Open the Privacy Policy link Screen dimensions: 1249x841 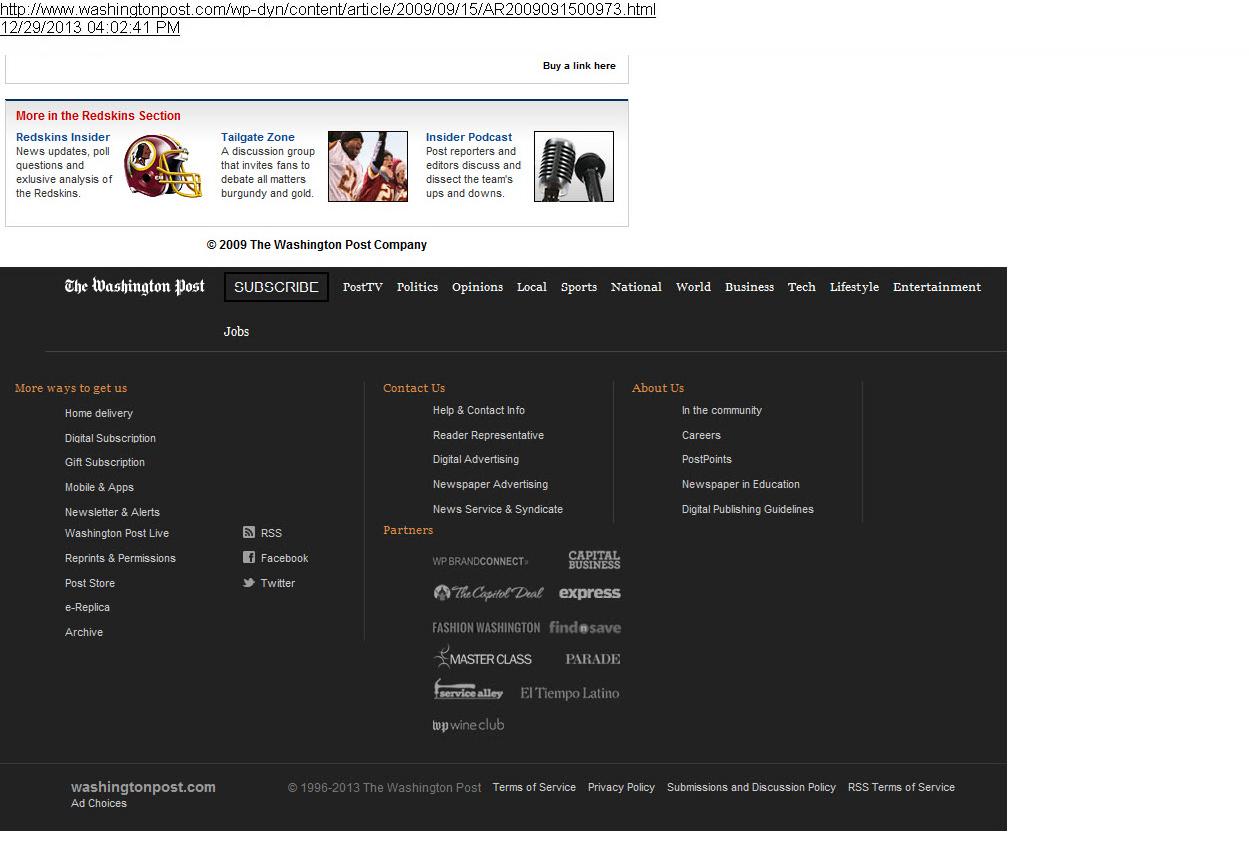pyautogui.click(x=621, y=788)
